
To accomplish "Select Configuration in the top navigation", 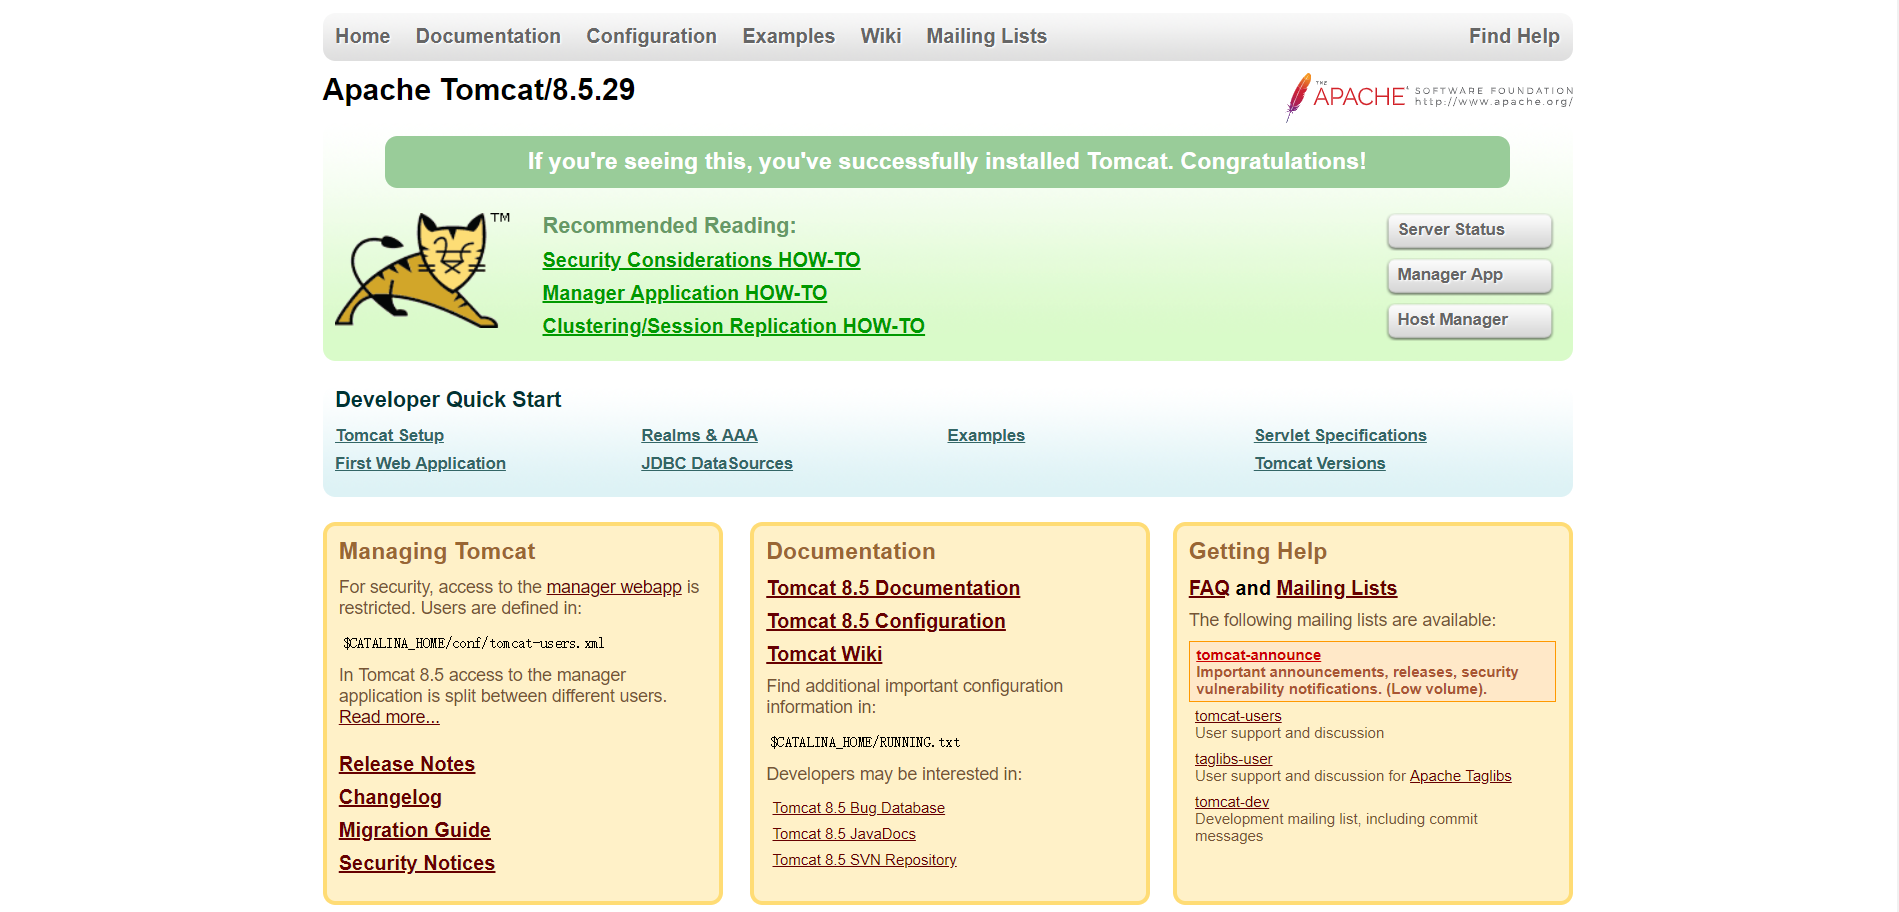I will click(651, 37).
